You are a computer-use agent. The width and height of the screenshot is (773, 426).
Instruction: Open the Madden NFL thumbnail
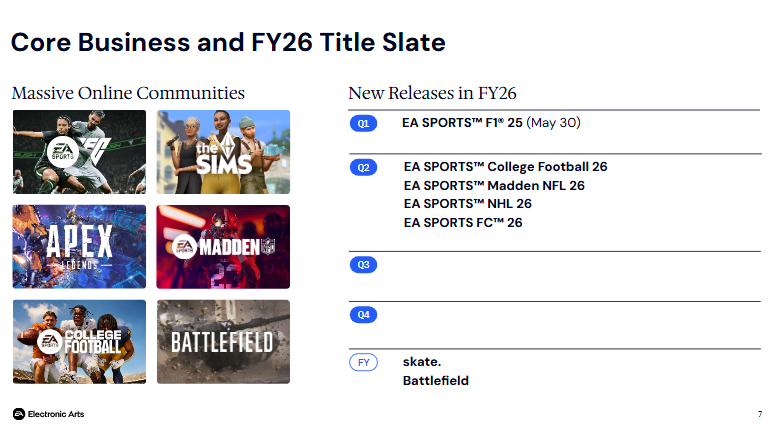point(223,247)
